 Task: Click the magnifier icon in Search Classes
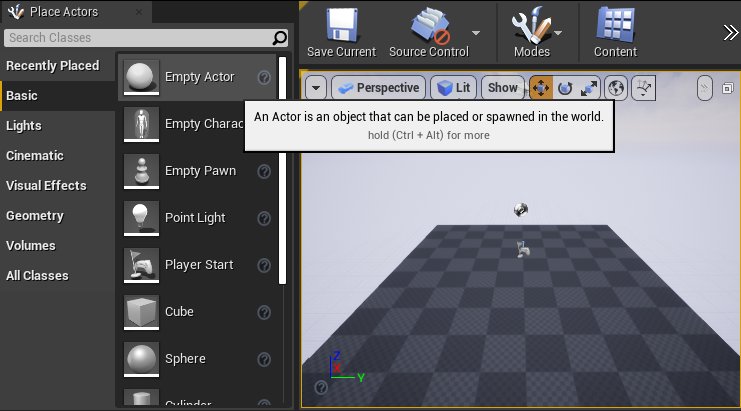280,38
